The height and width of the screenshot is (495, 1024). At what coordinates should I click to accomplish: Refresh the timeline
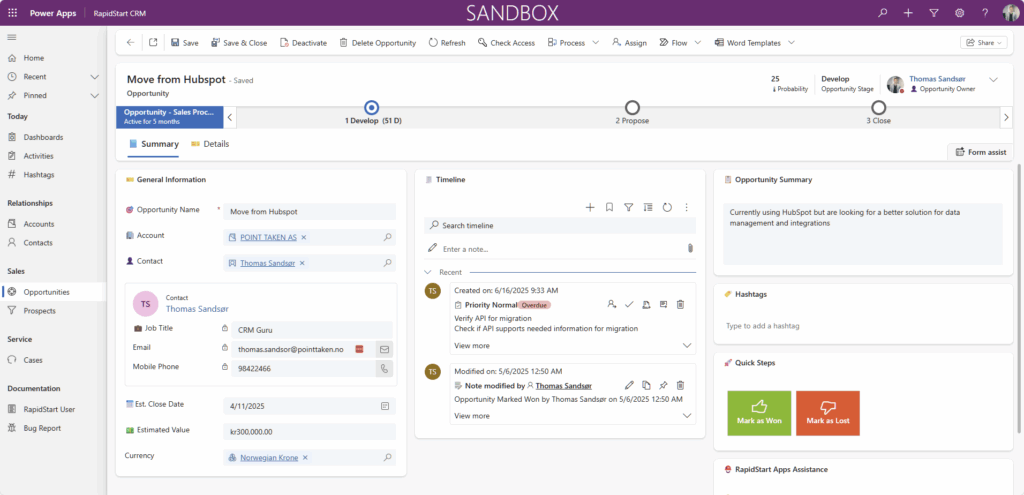(667, 207)
